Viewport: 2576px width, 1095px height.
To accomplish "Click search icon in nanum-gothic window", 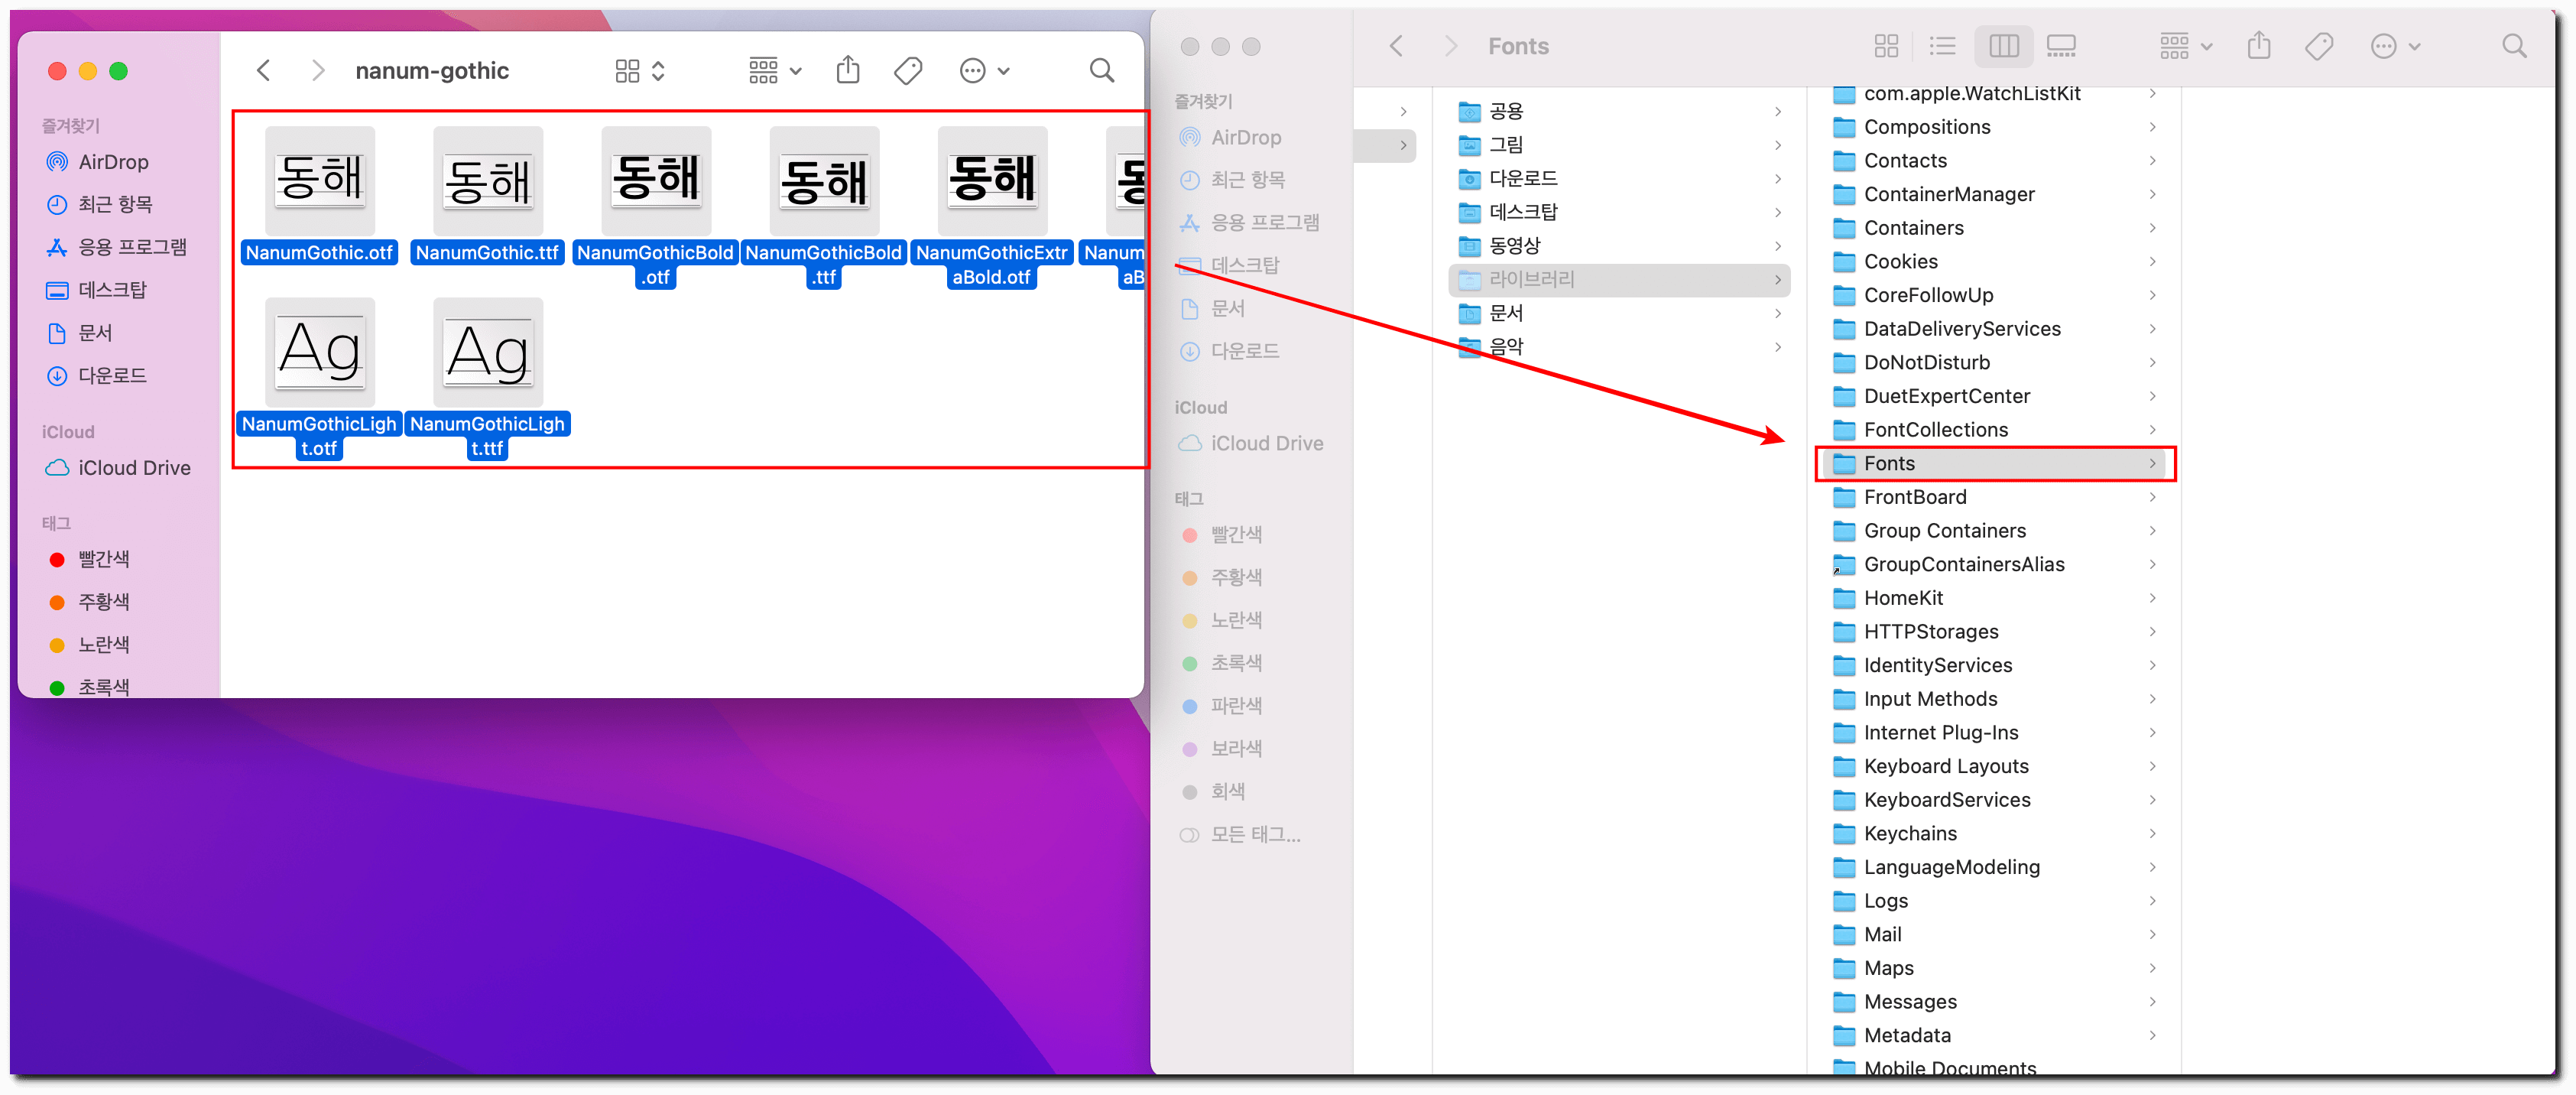I will click(x=1101, y=70).
